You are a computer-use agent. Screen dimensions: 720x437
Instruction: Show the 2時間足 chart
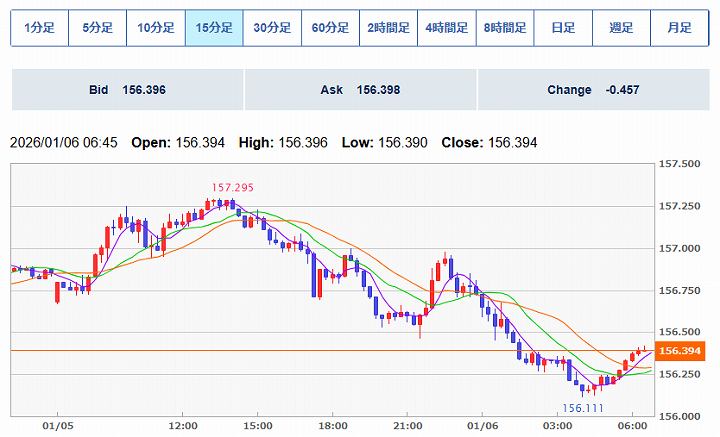388,28
